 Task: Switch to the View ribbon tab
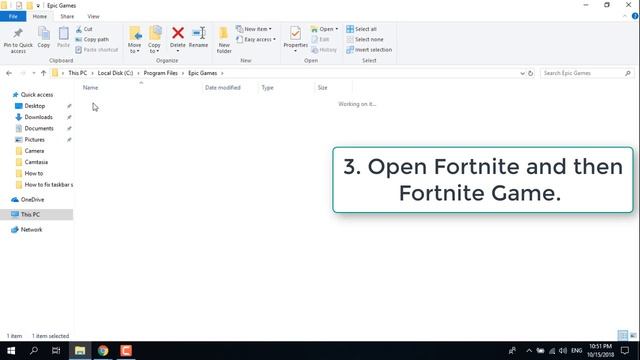[x=93, y=16]
